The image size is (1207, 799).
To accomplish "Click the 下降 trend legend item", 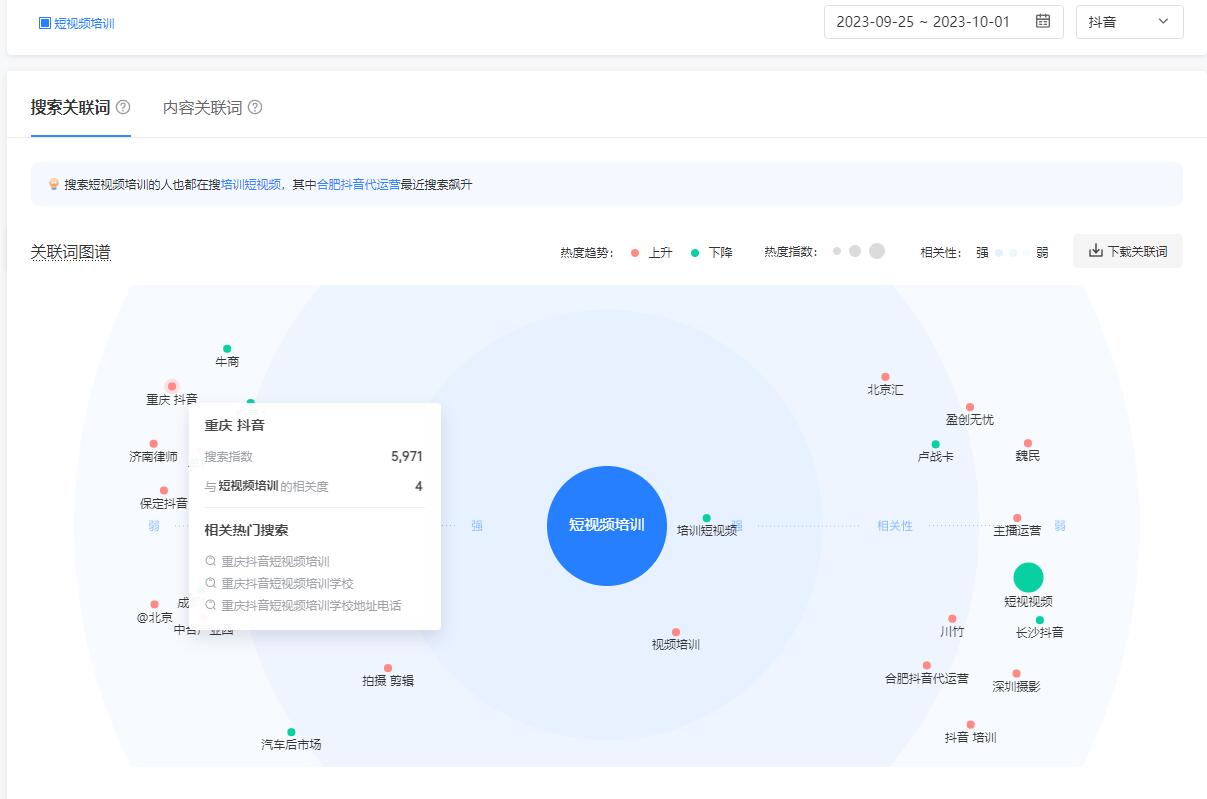I will click(x=711, y=252).
